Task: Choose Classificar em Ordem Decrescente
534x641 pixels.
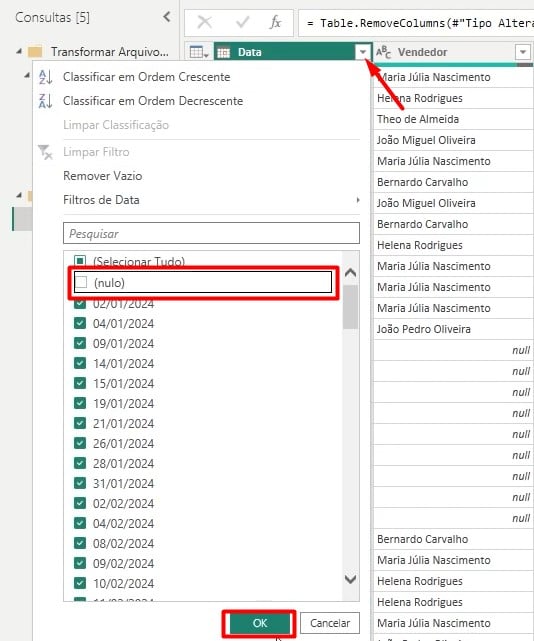Action: click(153, 101)
